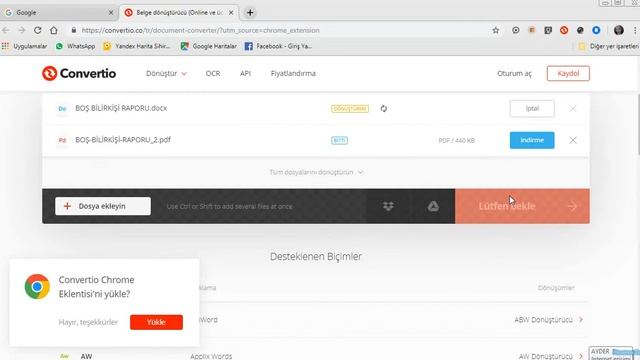Bookmark this page with star icon
This screenshot has width=640, height=360.
coord(496,30)
